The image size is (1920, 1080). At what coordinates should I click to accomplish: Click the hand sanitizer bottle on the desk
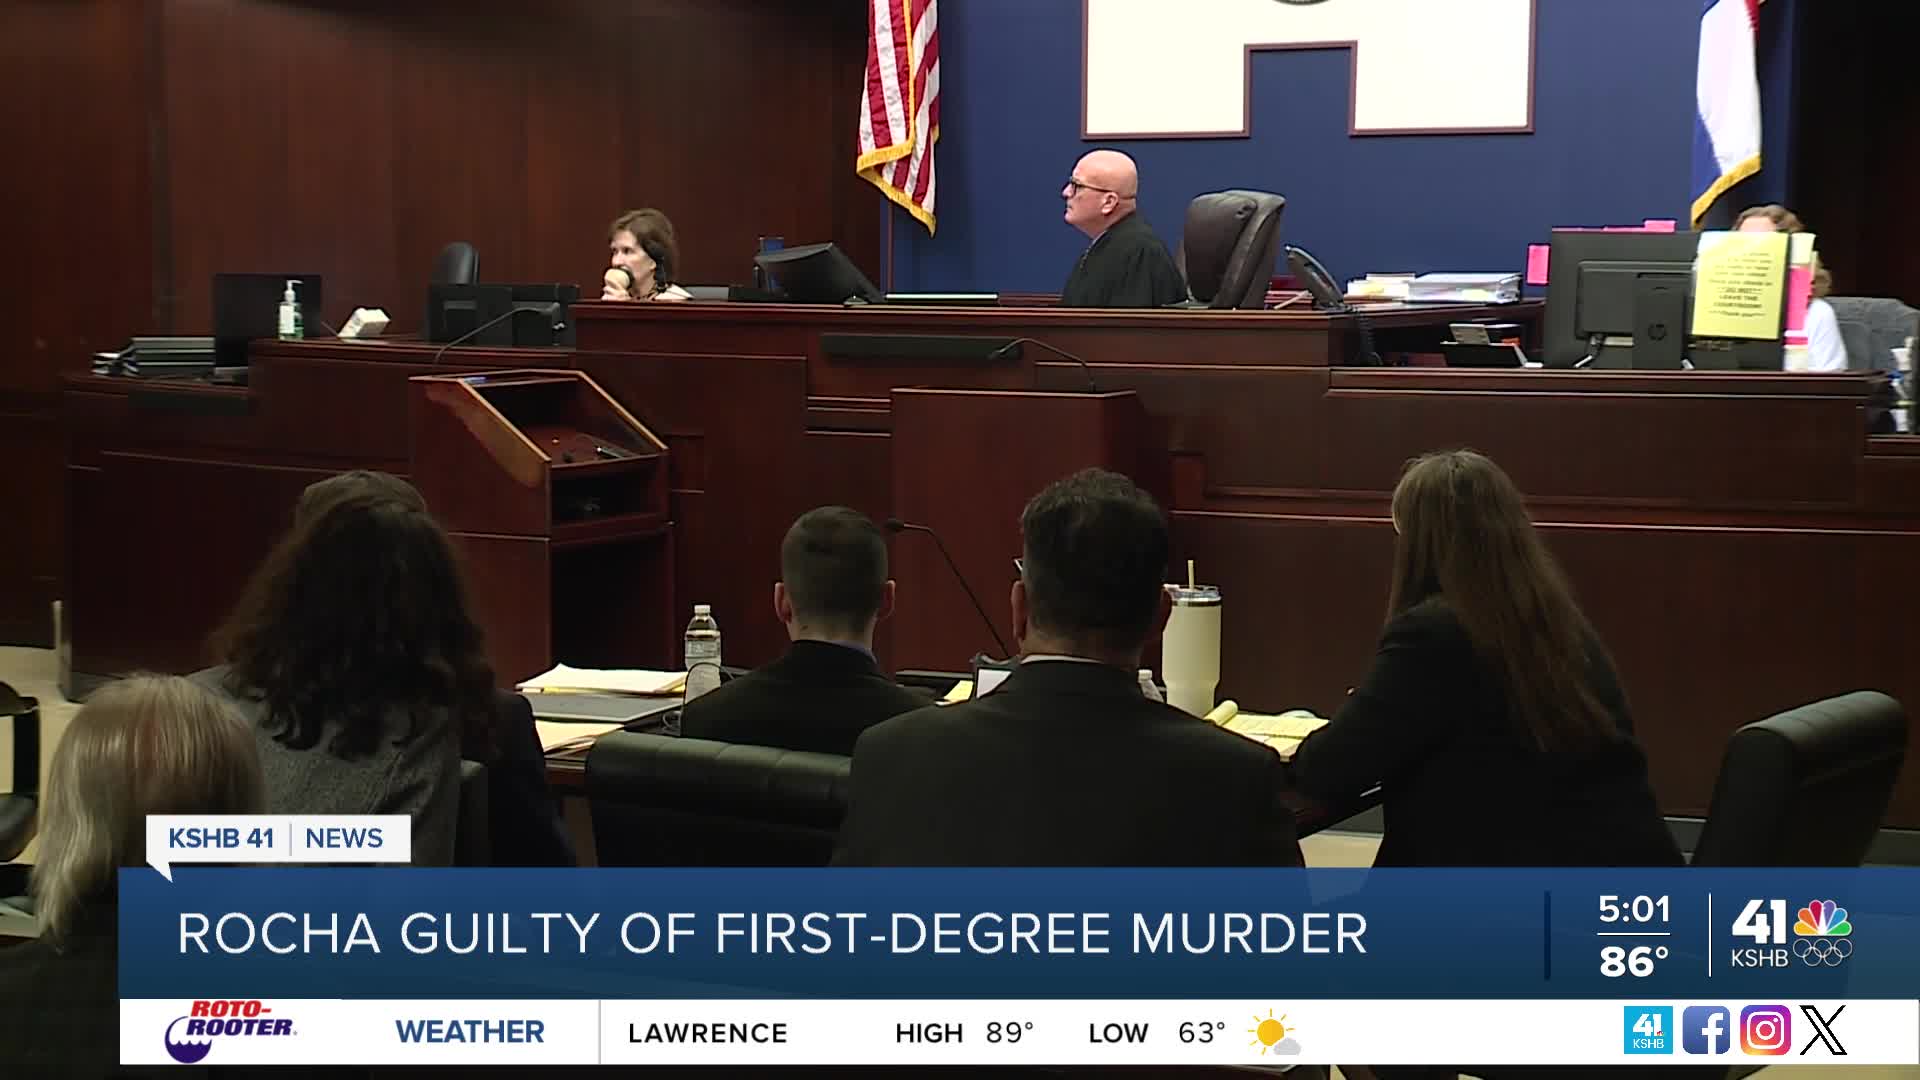(x=290, y=309)
